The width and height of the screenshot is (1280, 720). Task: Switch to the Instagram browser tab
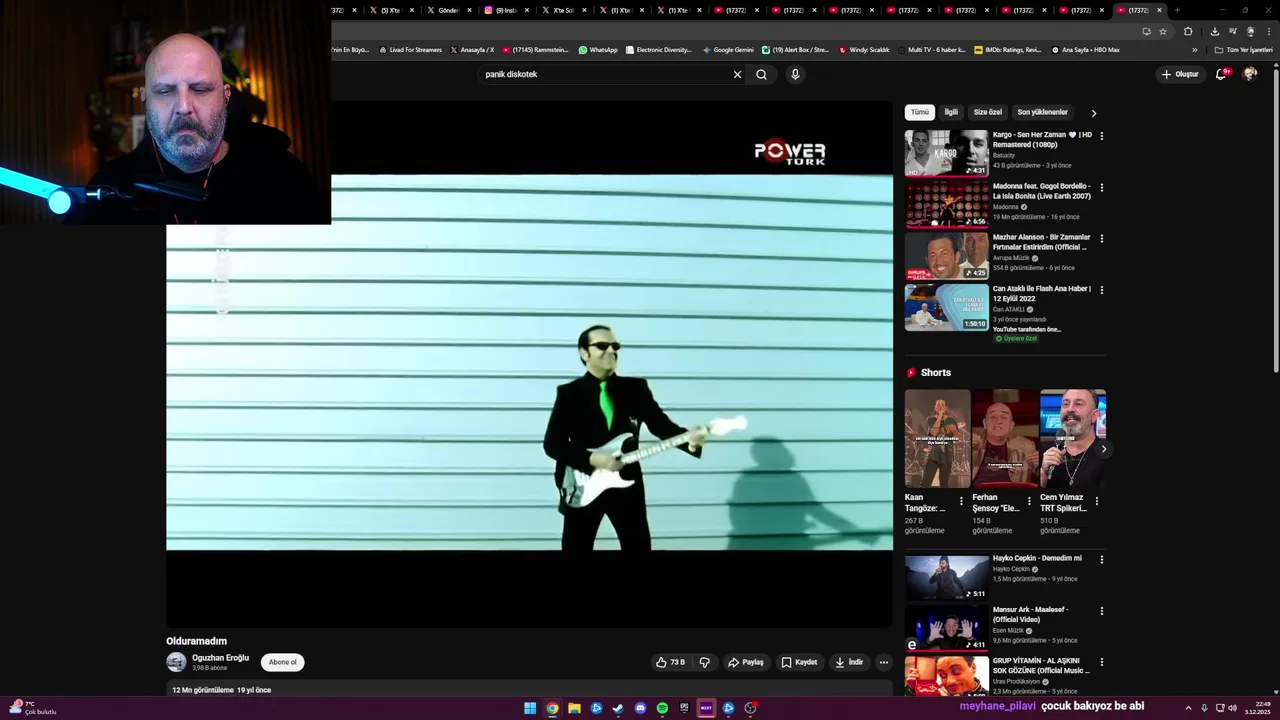tap(507, 10)
